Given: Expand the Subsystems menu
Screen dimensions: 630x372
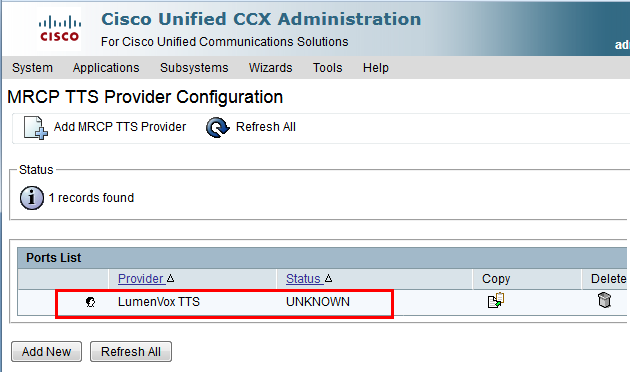Looking at the screenshot, I should 194,68.
